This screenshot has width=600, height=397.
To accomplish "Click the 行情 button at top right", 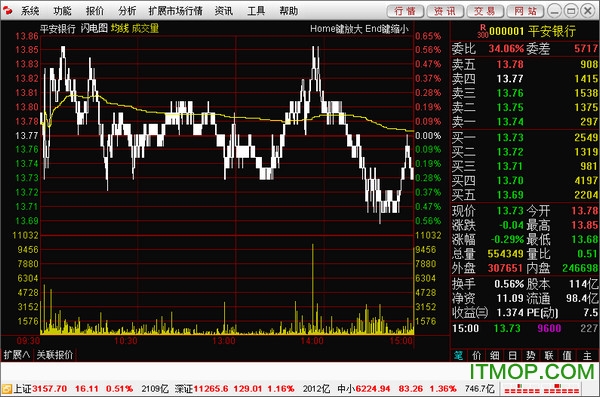I will (405, 11).
